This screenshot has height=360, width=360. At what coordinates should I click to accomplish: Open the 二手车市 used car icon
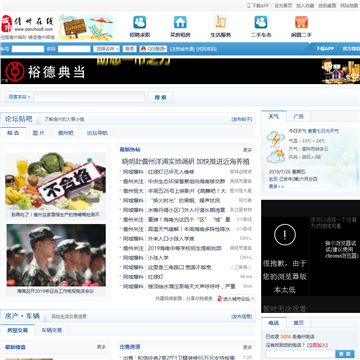[x=261, y=22]
